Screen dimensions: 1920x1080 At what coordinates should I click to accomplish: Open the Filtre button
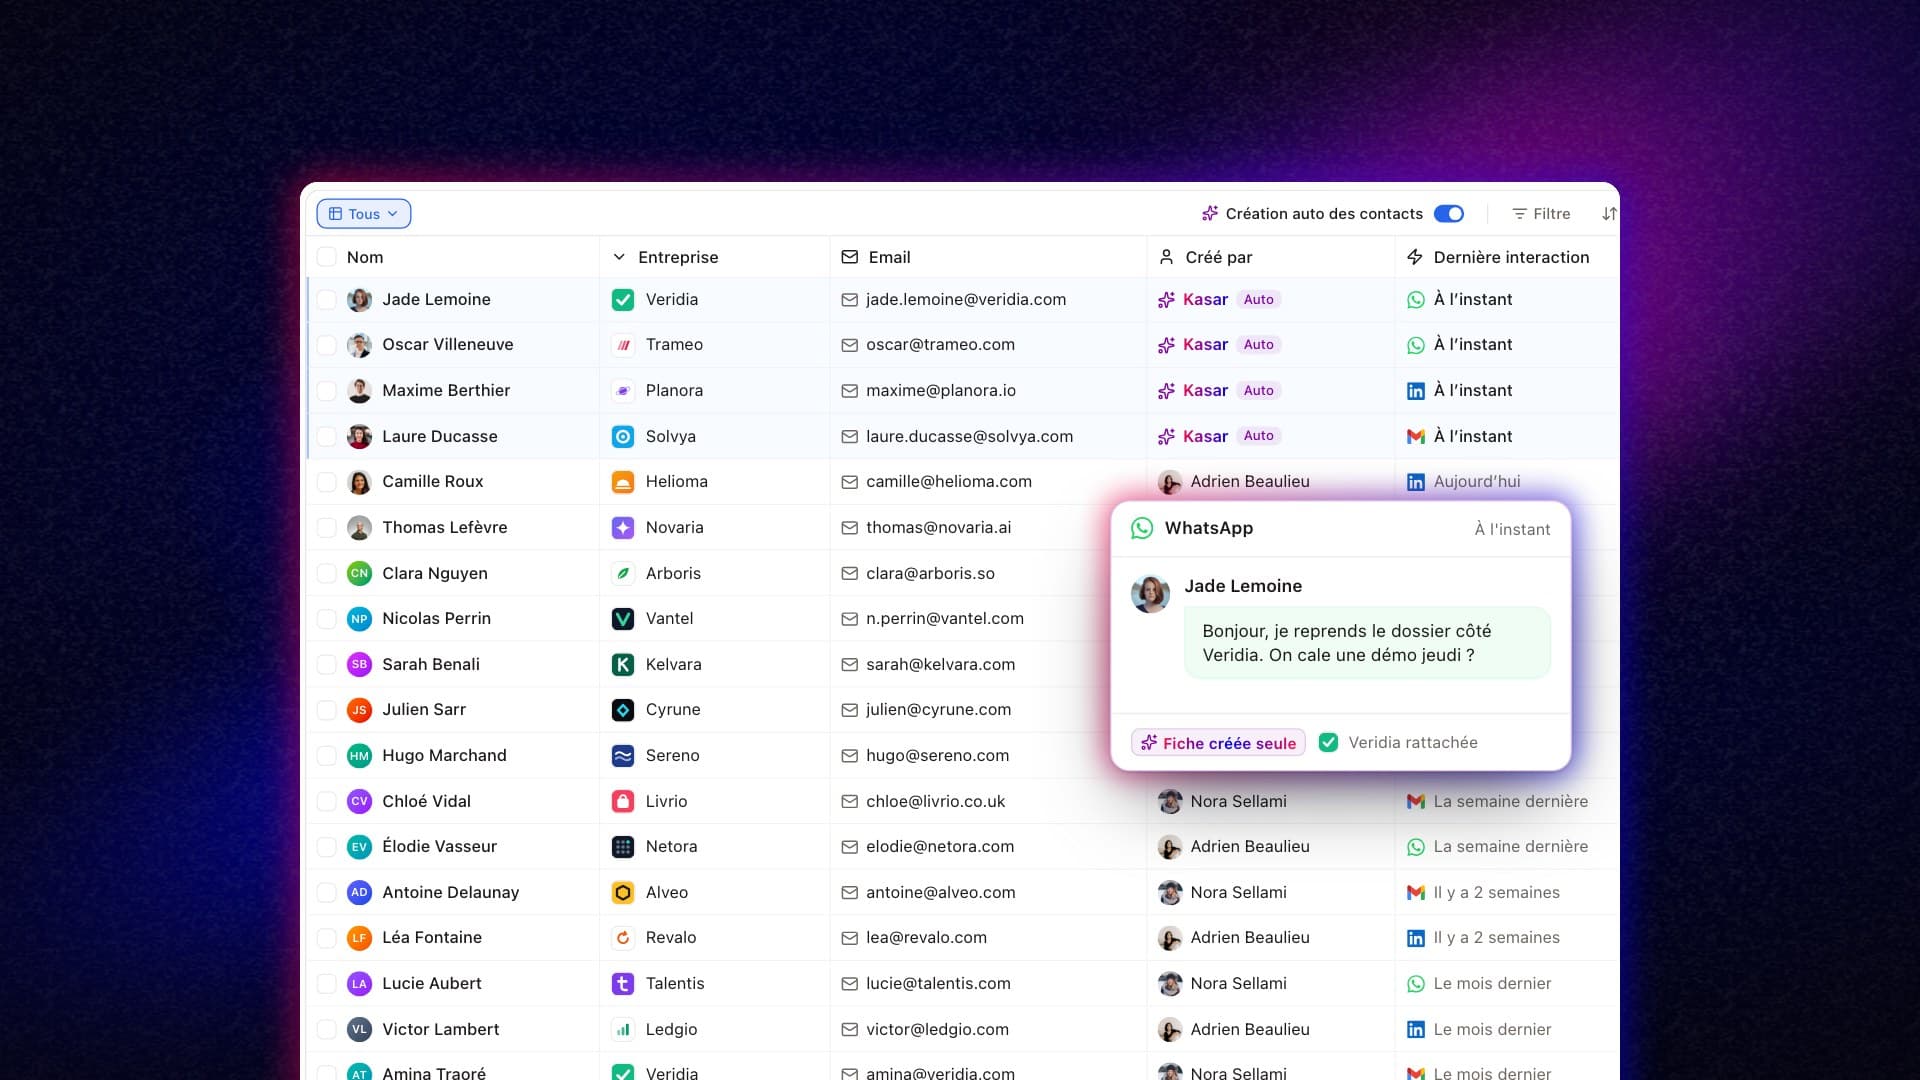pyautogui.click(x=1541, y=214)
